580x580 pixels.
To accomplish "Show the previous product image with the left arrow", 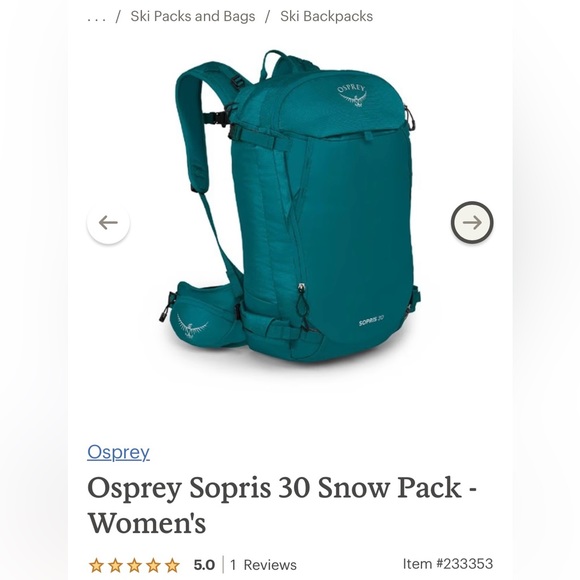I will click(108, 223).
